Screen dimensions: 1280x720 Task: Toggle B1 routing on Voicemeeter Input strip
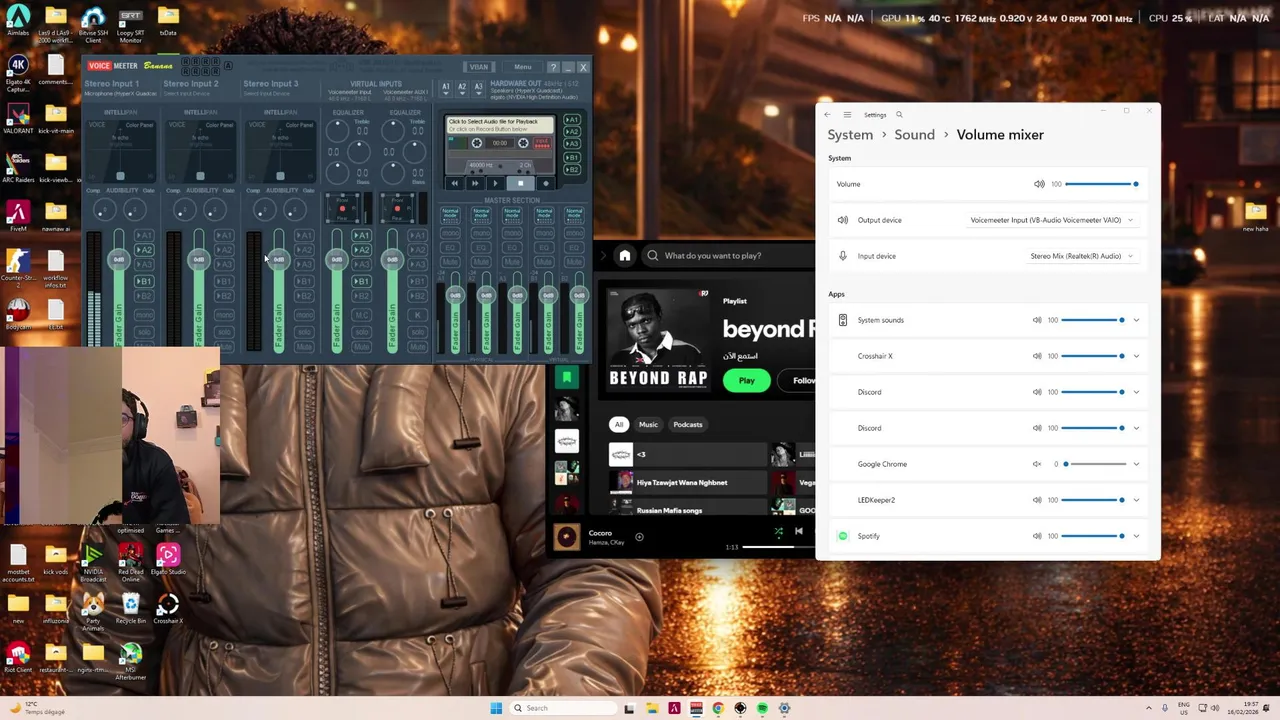(362, 282)
